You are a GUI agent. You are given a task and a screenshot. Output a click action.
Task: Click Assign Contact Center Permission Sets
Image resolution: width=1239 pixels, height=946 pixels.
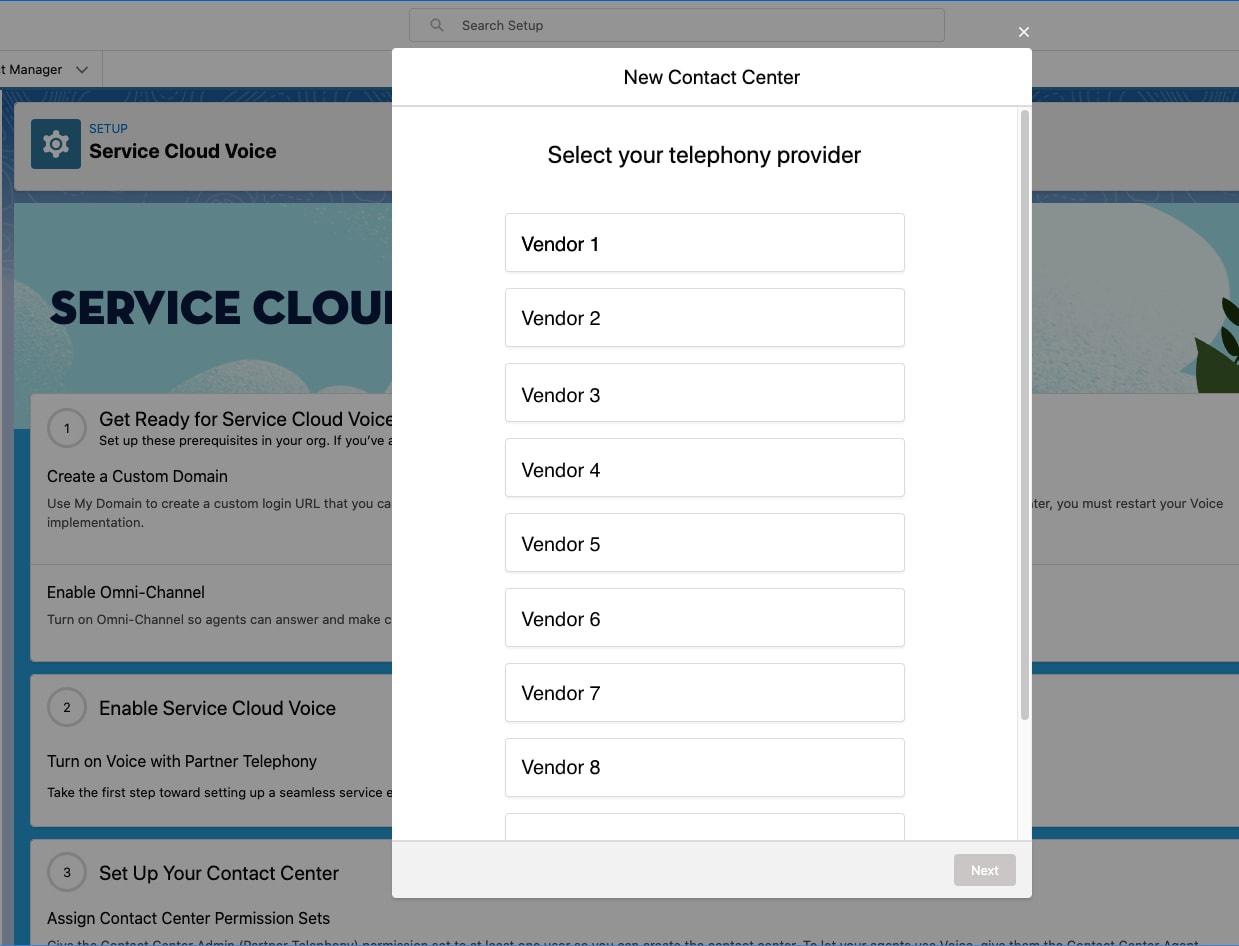[x=188, y=918]
